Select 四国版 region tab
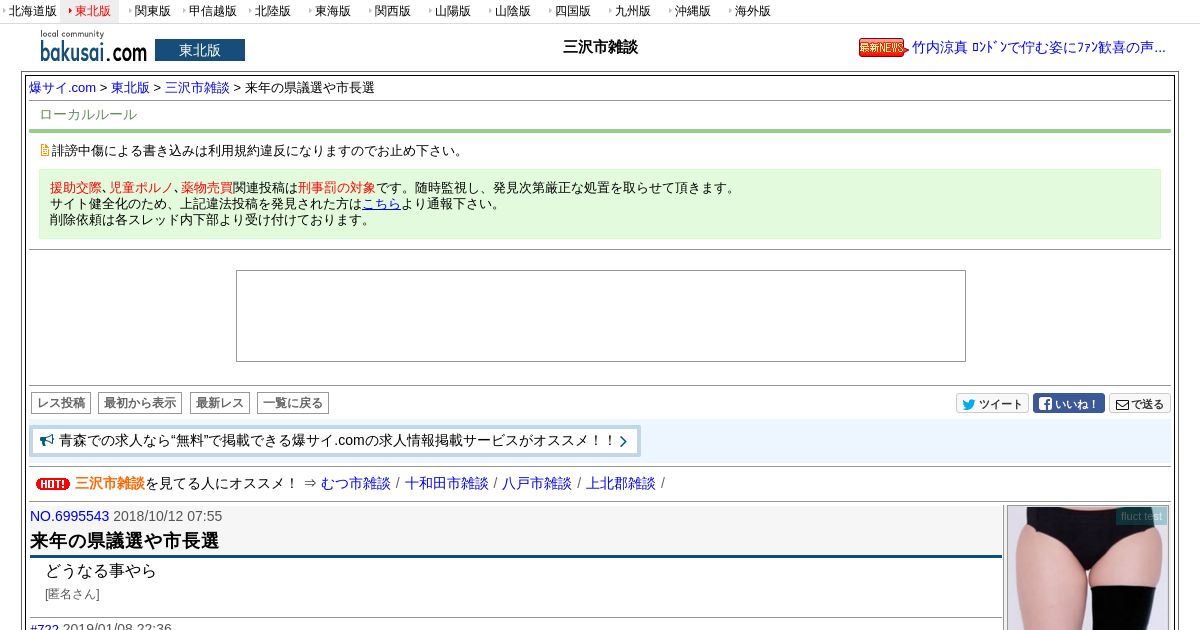The height and width of the screenshot is (630, 1200). pos(570,11)
